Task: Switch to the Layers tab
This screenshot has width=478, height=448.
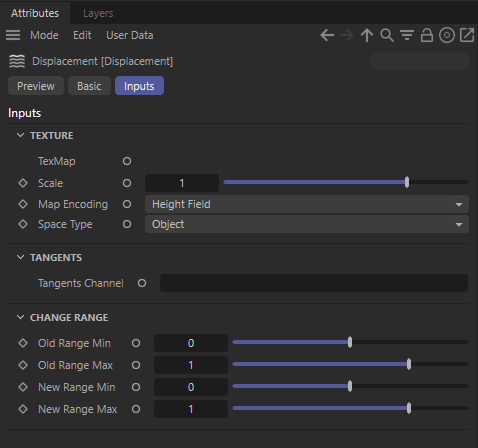Action: tap(98, 13)
